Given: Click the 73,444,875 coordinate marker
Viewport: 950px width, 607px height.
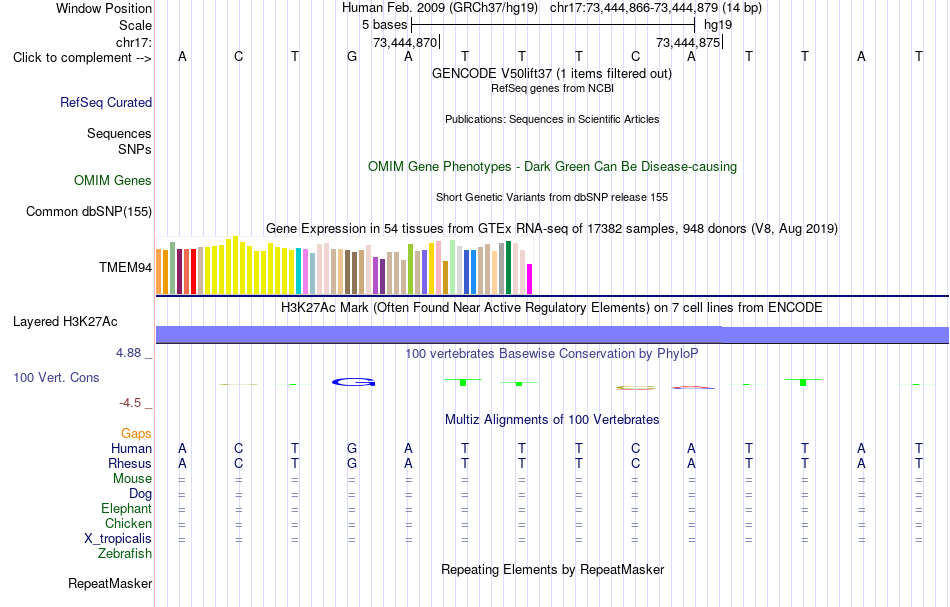Looking at the screenshot, I should [x=688, y=42].
